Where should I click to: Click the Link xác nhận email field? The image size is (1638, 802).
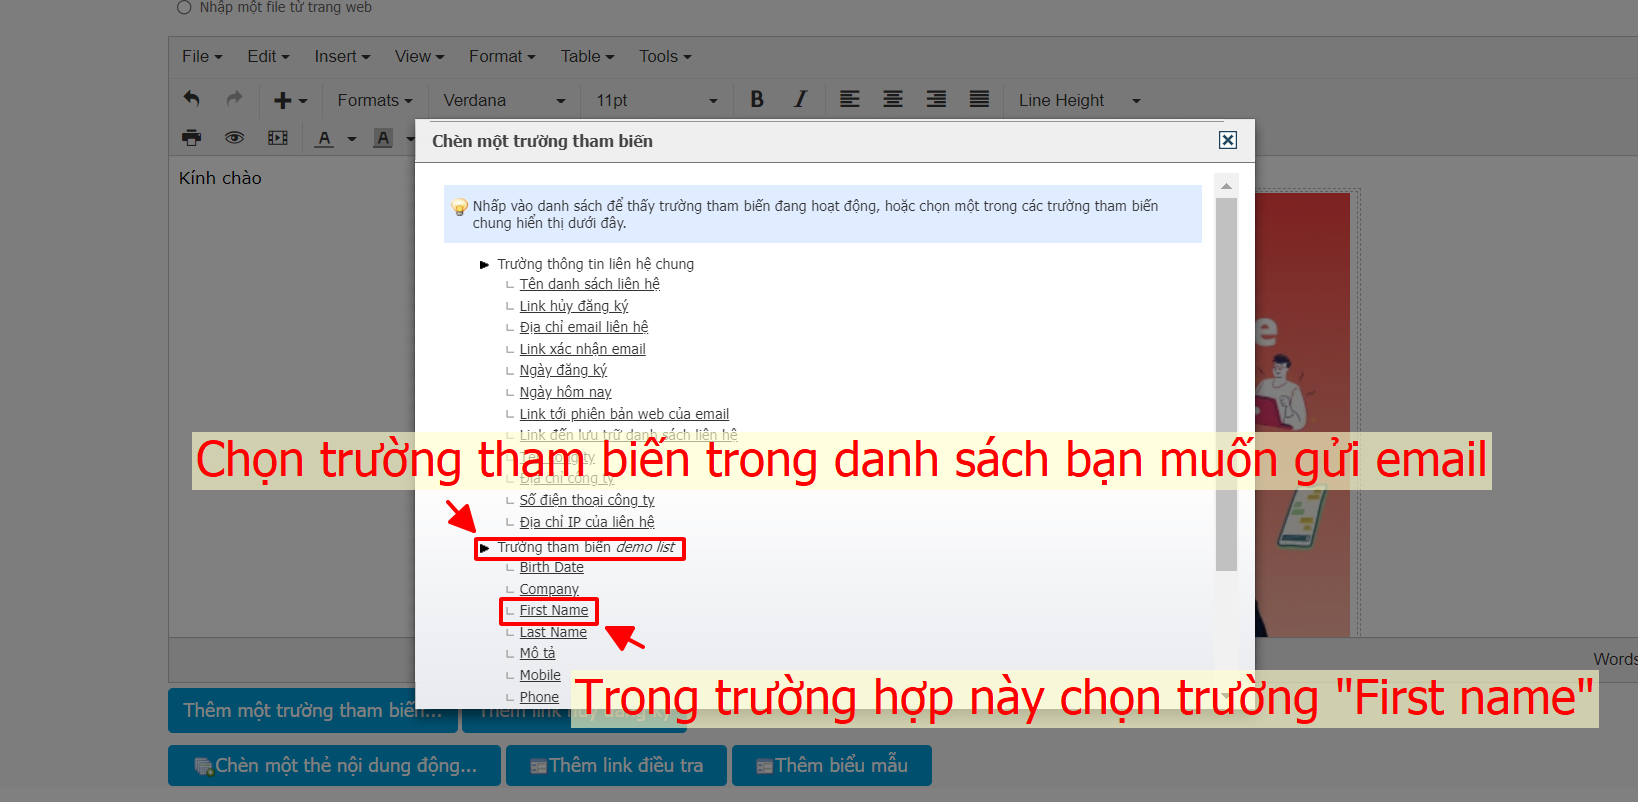click(x=582, y=349)
